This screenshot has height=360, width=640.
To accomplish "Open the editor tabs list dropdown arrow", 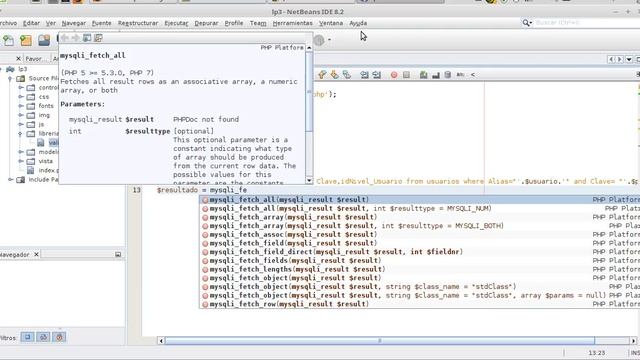I will click(x=629, y=60).
